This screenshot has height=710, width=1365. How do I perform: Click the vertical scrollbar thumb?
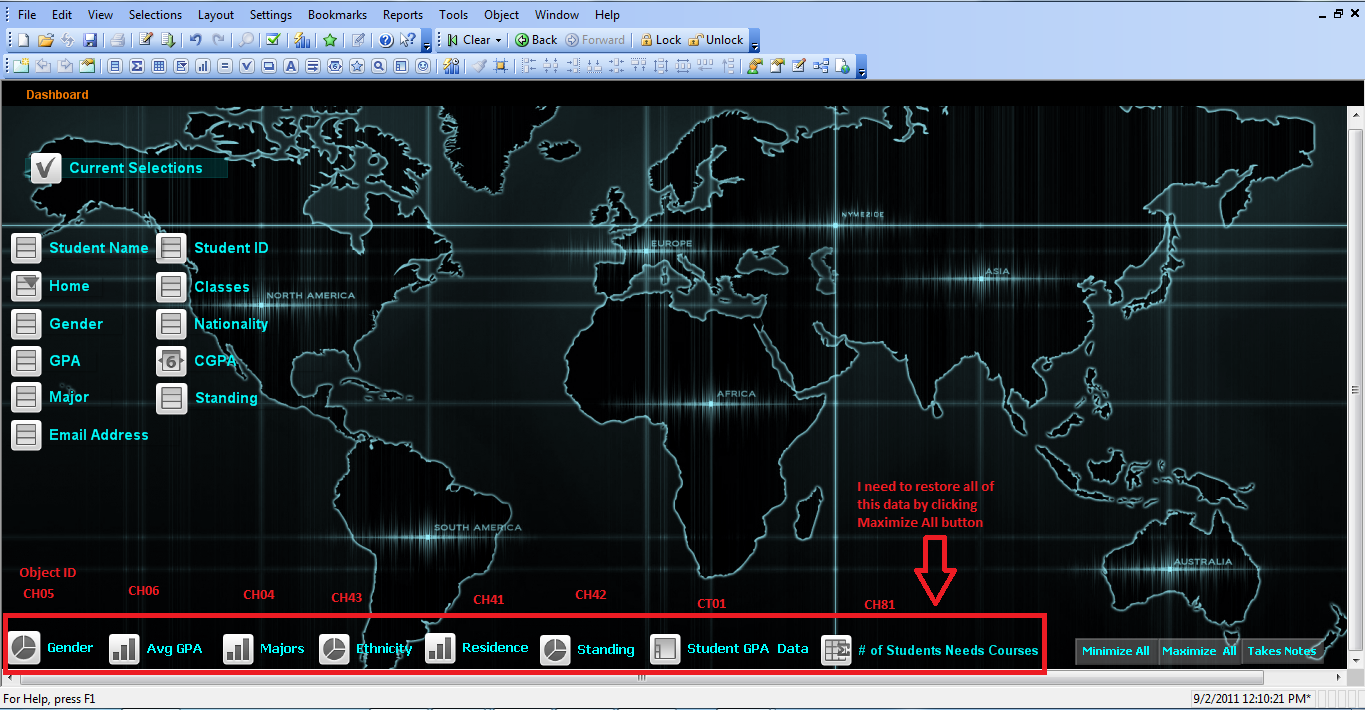[x=1356, y=390]
